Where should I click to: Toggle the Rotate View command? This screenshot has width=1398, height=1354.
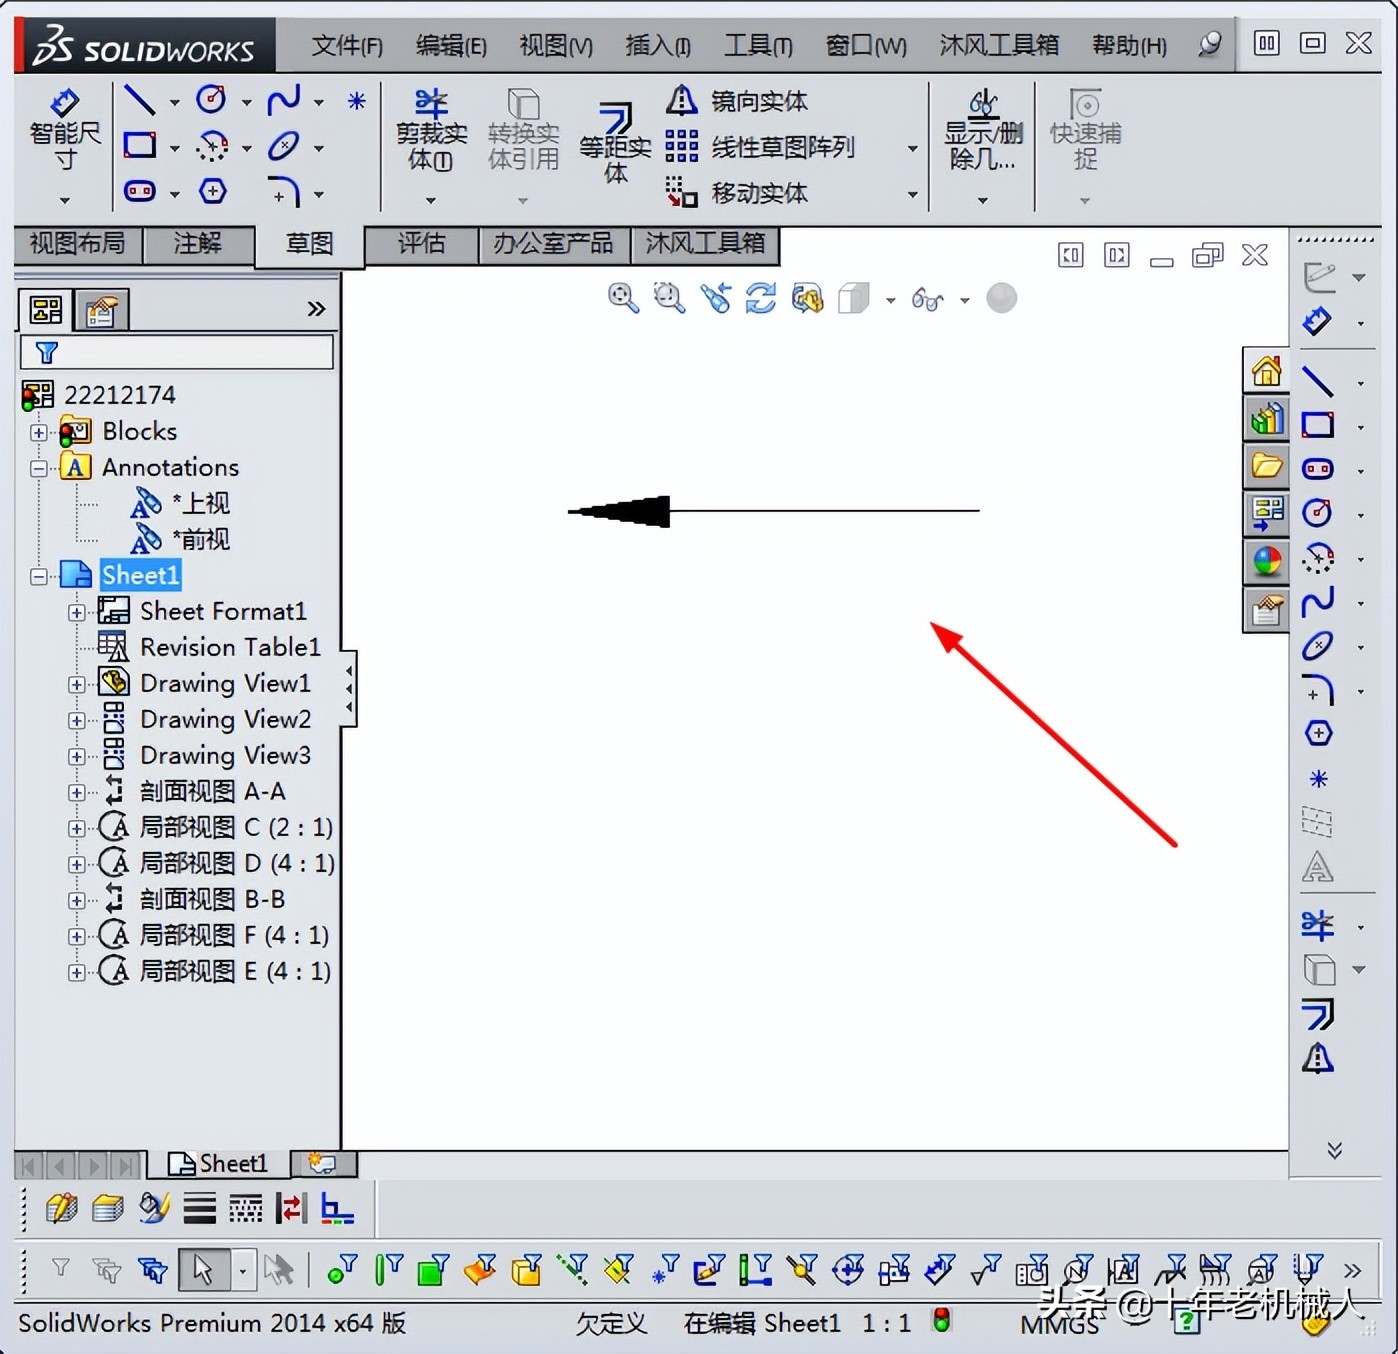[x=761, y=298]
